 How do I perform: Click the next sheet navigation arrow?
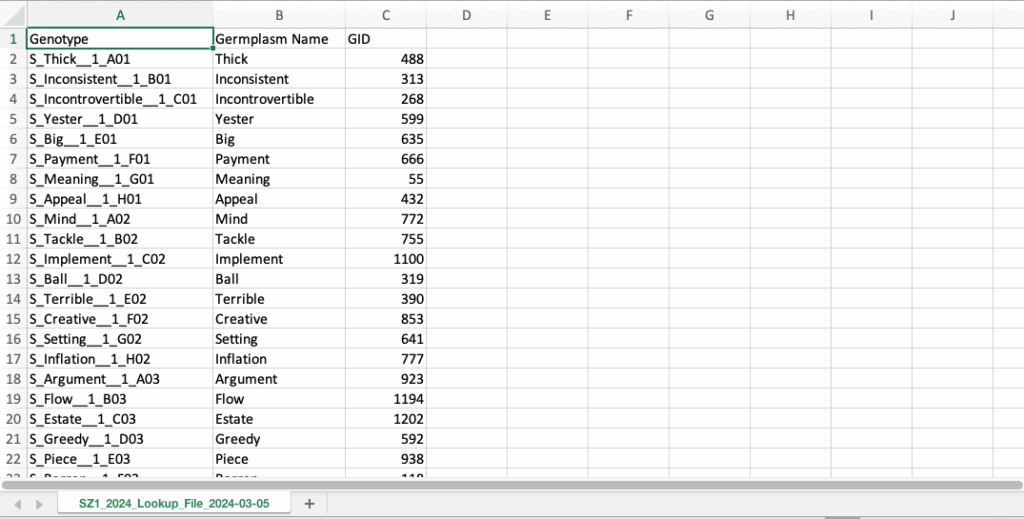pos(39,503)
